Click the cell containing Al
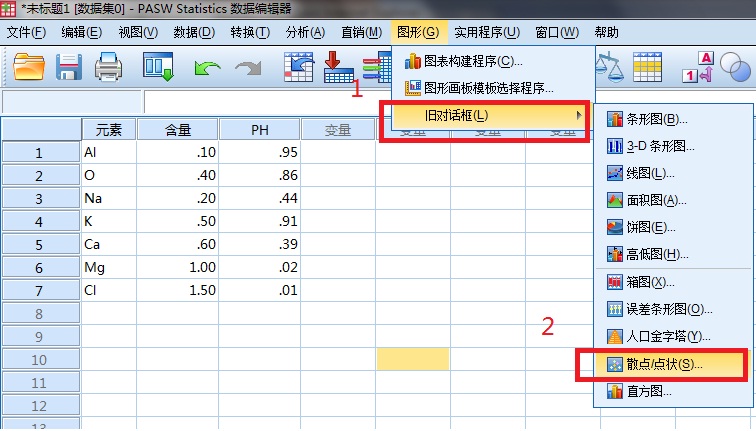The width and height of the screenshot is (756, 431). coord(109,152)
